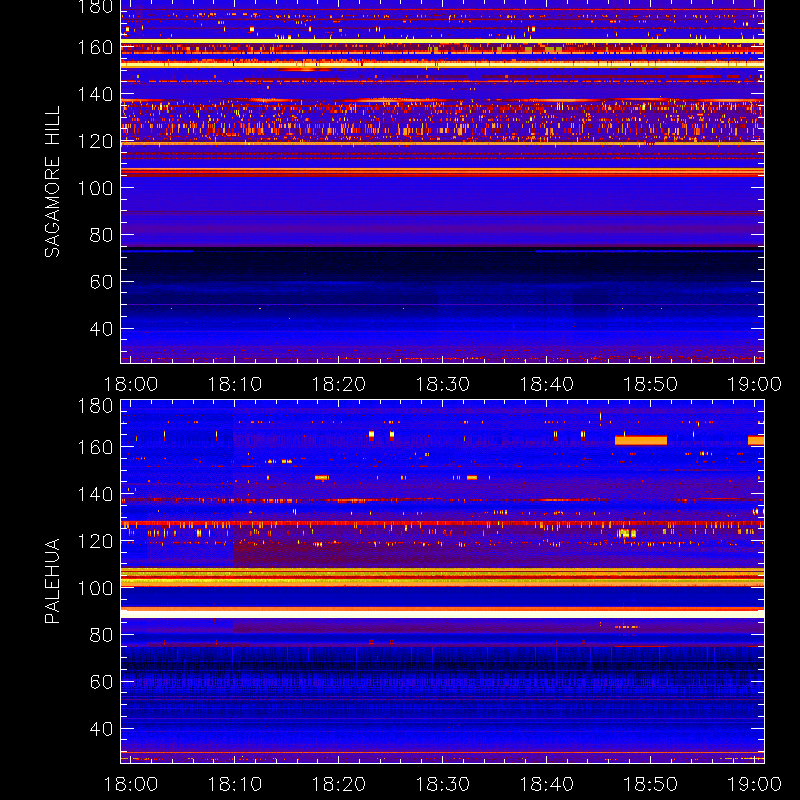Click the 40 tick label on Palehua axis
Screen dimensions: 800x800
coord(101,729)
